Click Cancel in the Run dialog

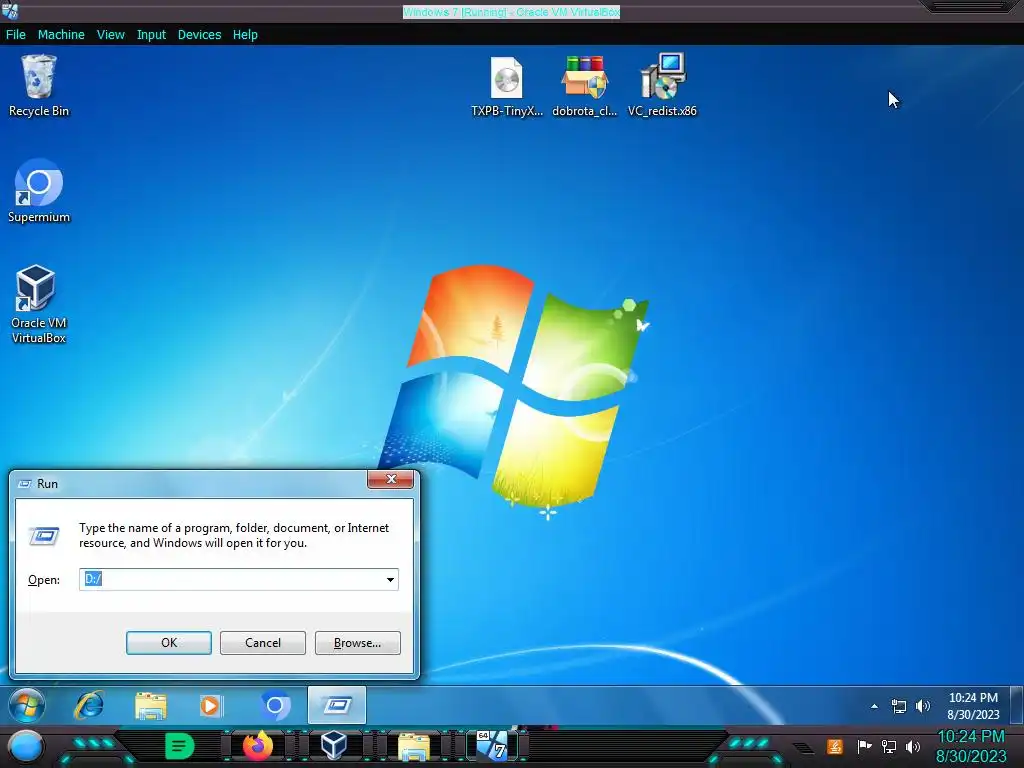[x=263, y=643]
